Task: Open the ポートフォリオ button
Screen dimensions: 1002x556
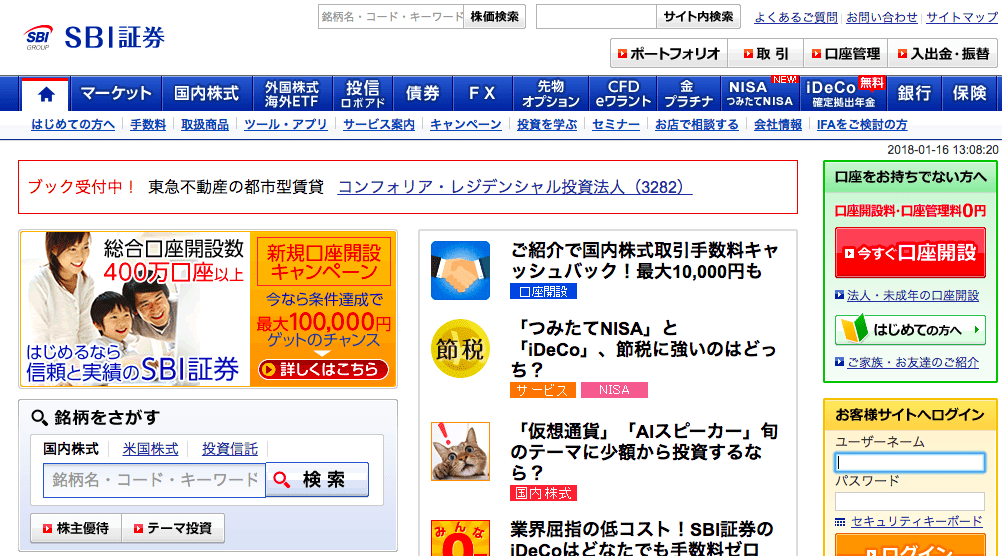Action: click(x=668, y=54)
